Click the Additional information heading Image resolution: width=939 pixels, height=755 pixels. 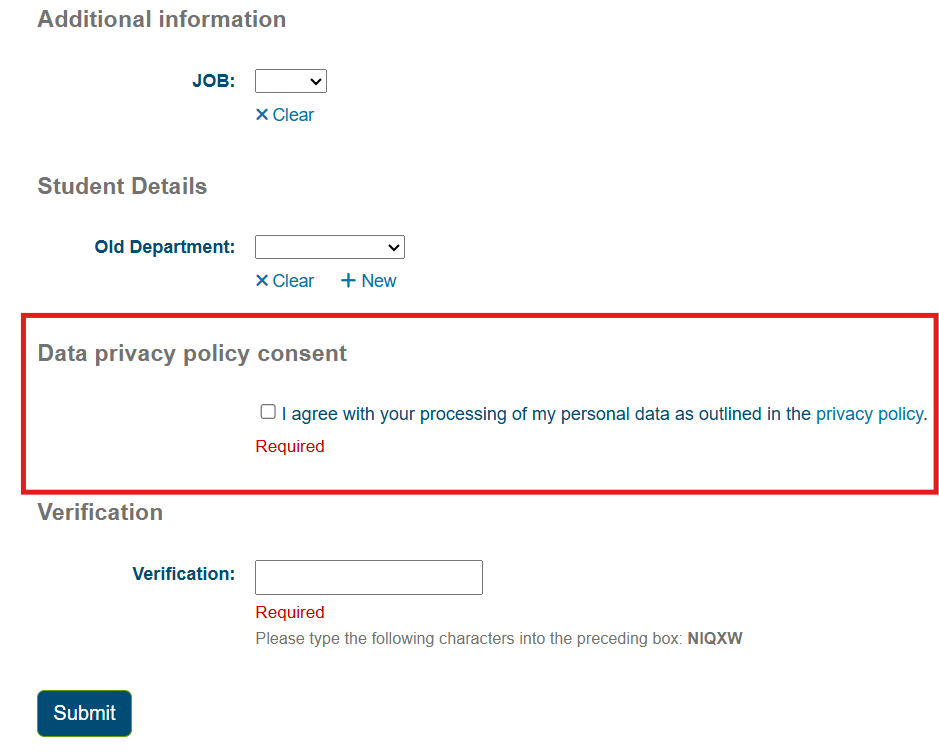coord(162,19)
